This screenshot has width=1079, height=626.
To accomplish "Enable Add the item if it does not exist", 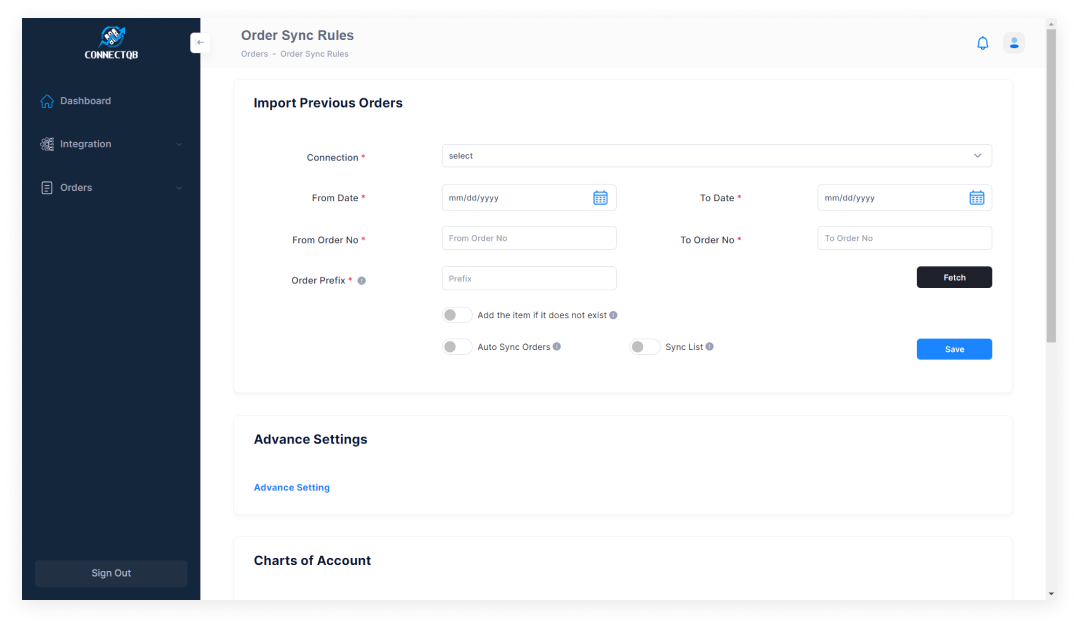I will point(457,315).
